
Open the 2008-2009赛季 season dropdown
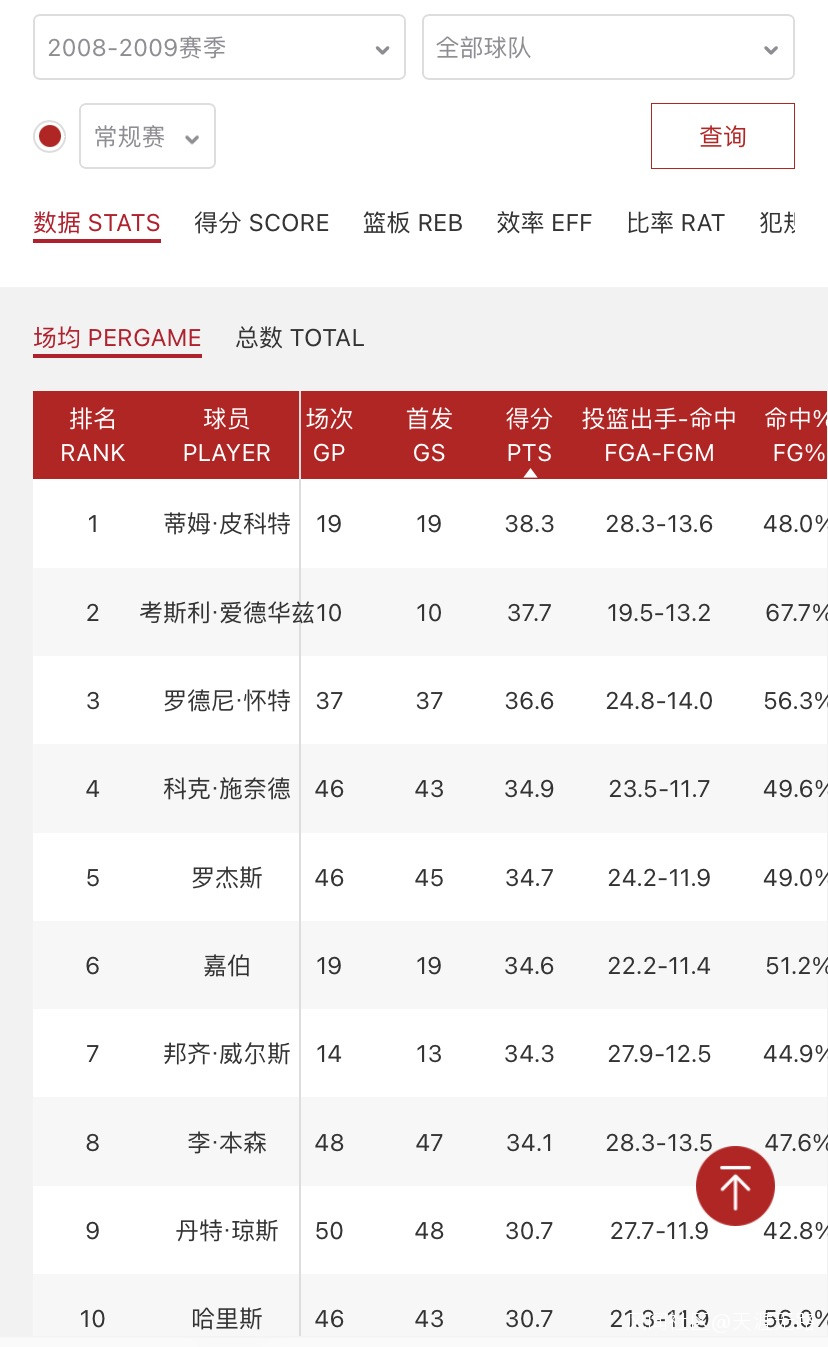coord(219,47)
